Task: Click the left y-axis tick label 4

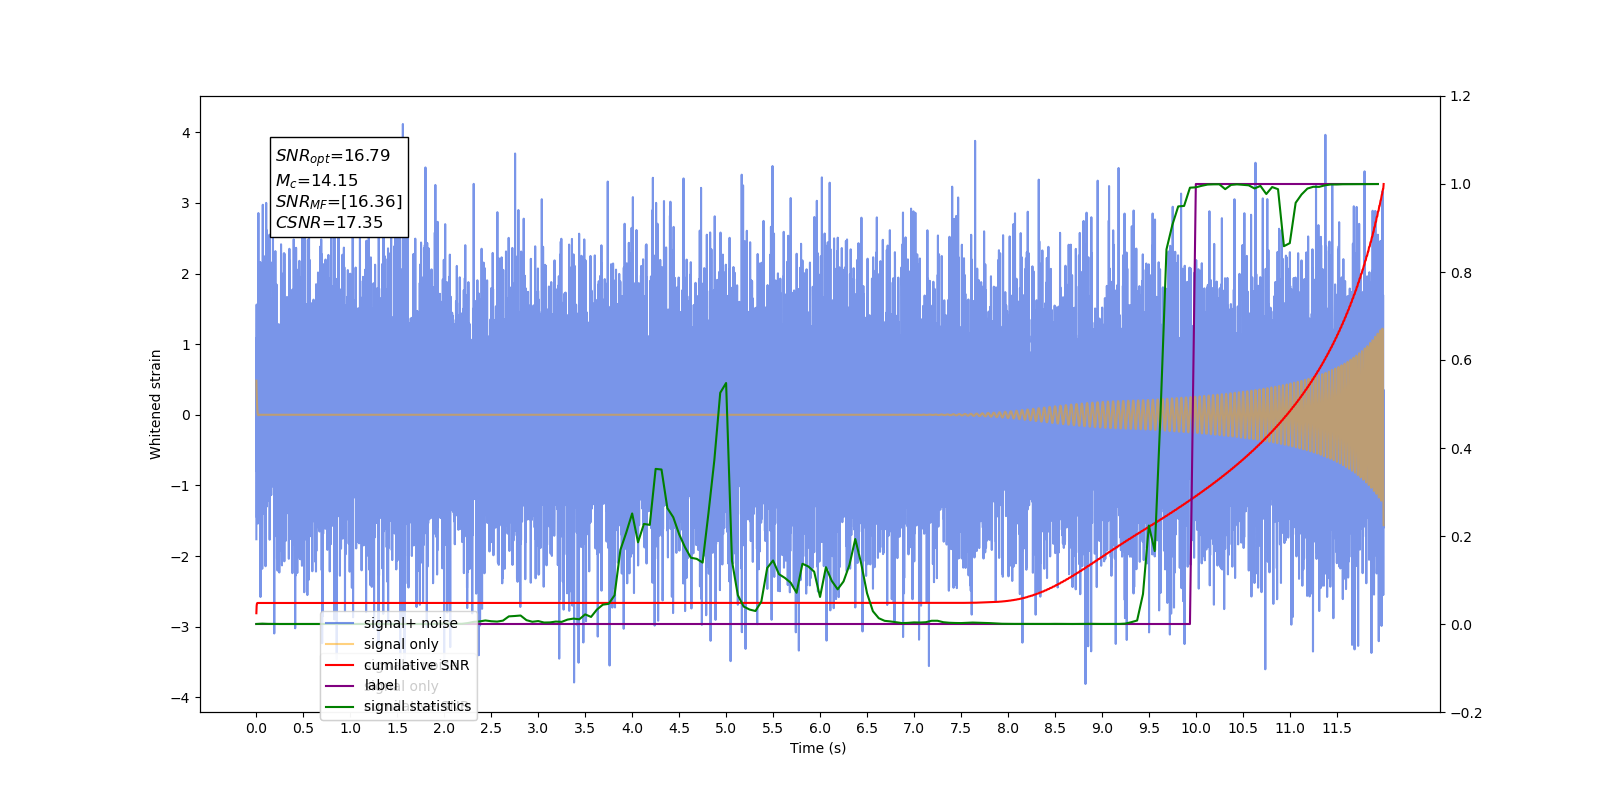Action: click(x=185, y=133)
